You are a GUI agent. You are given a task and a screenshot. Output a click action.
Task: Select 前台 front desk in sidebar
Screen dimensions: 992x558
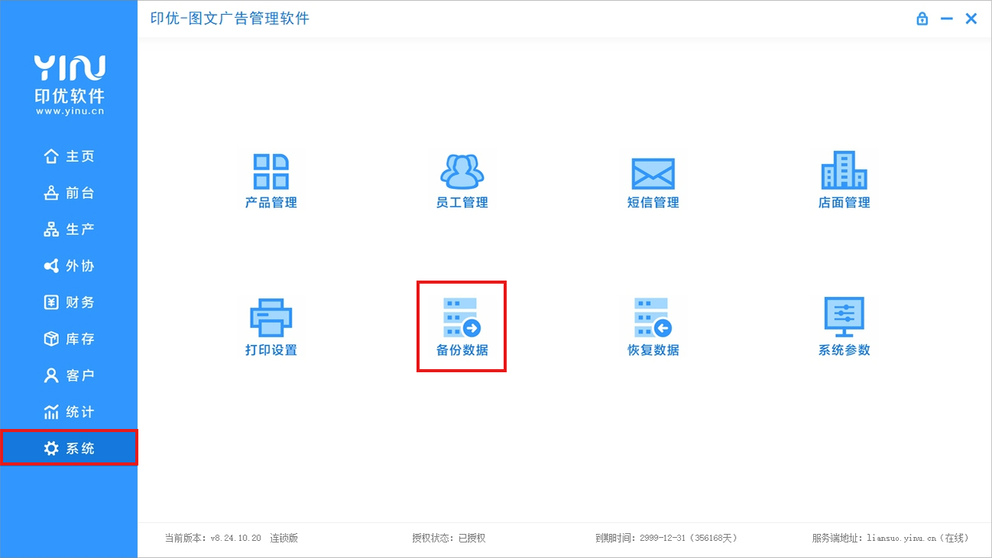point(69,193)
